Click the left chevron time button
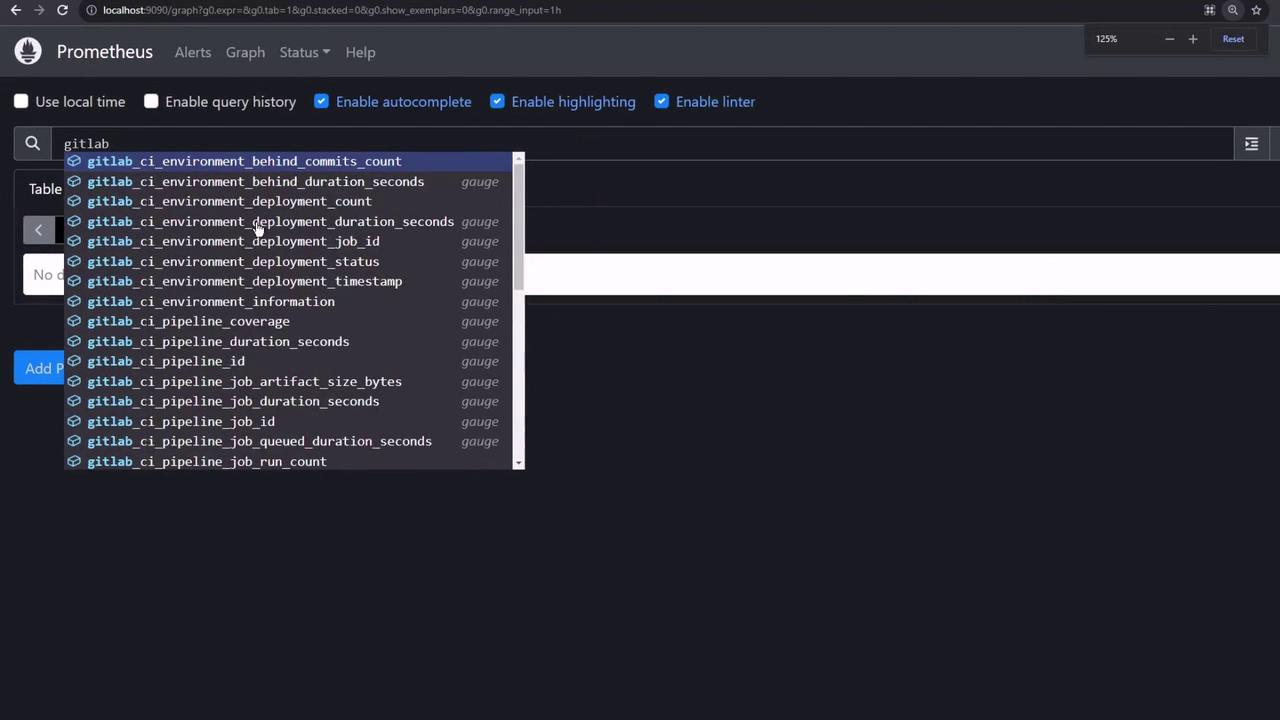 click(x=38, y=230)
